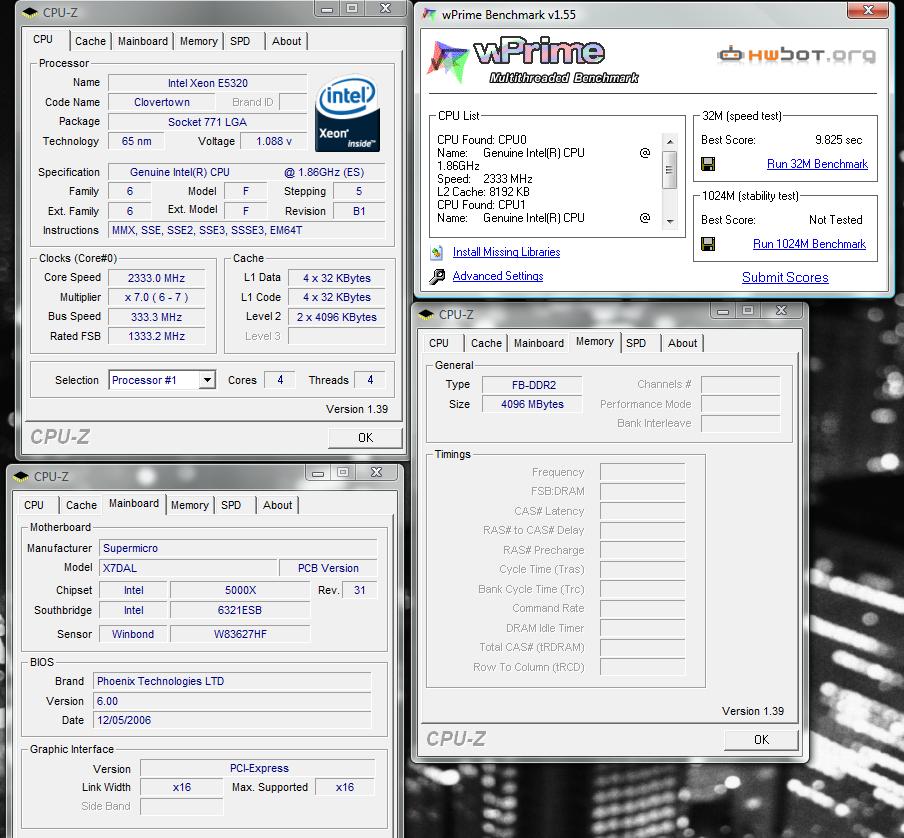Click the BIOS Date value 12/05/2006
Viewport: 904px width, 838px height.
point(232,720)
